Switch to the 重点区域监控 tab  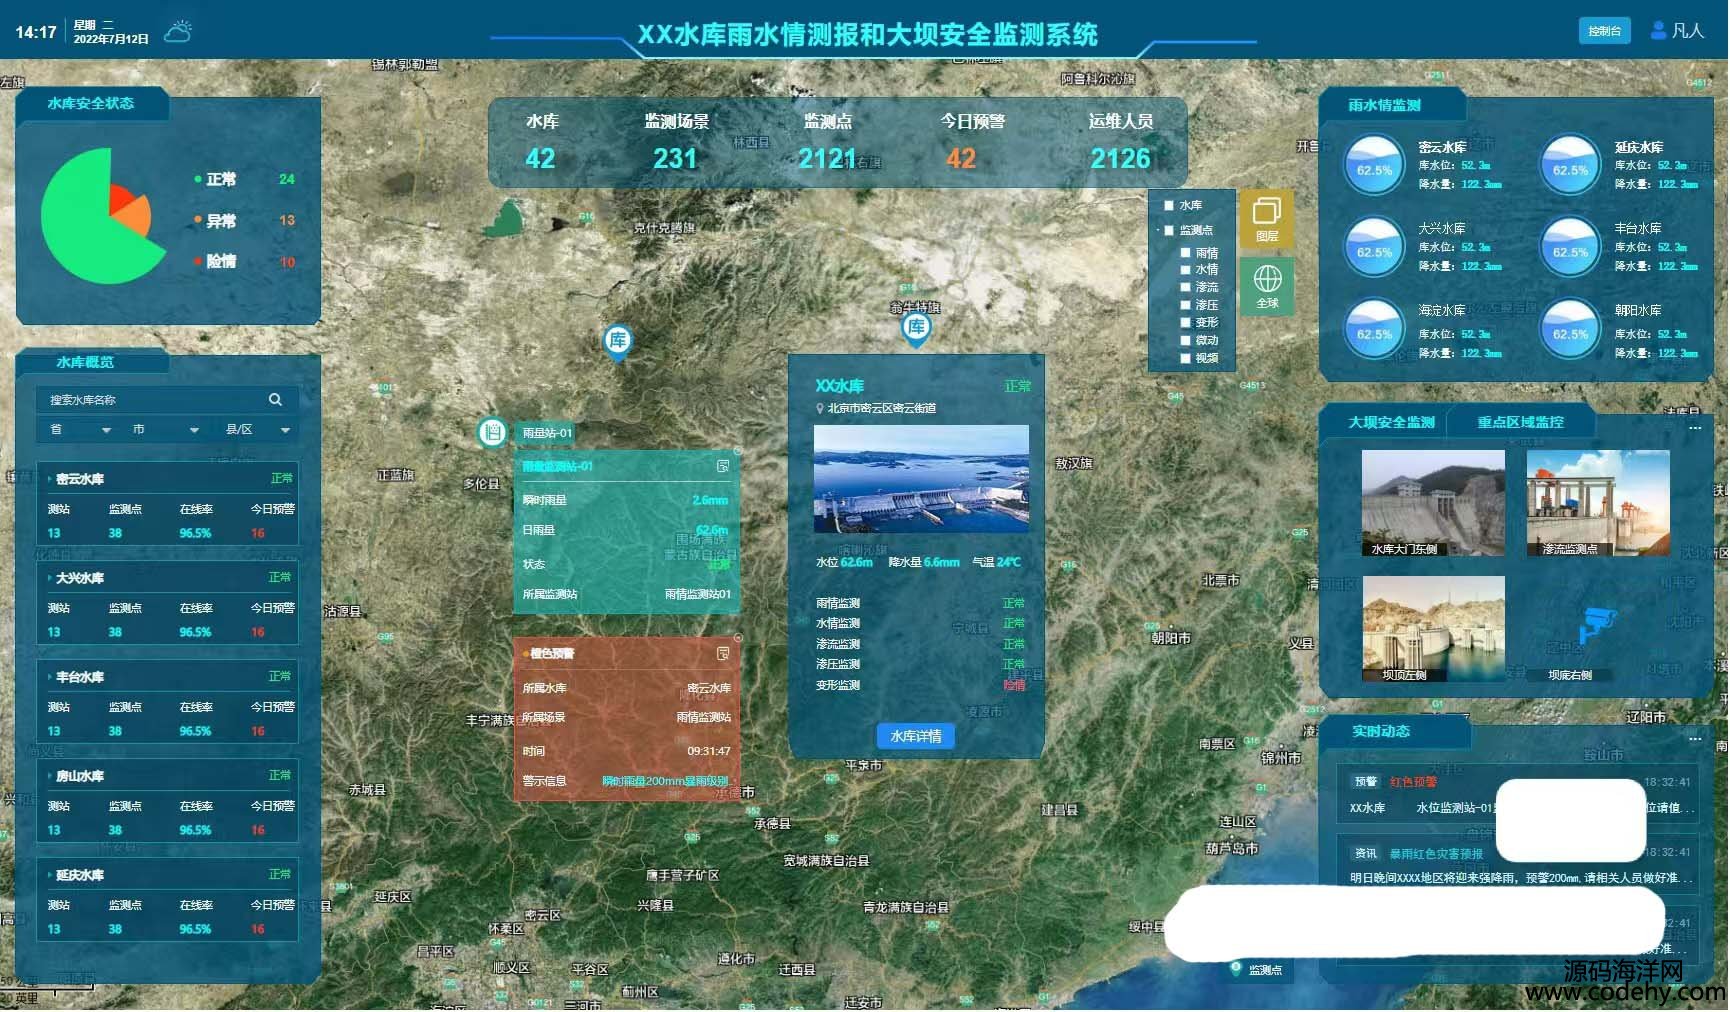tap(1520, 422)
